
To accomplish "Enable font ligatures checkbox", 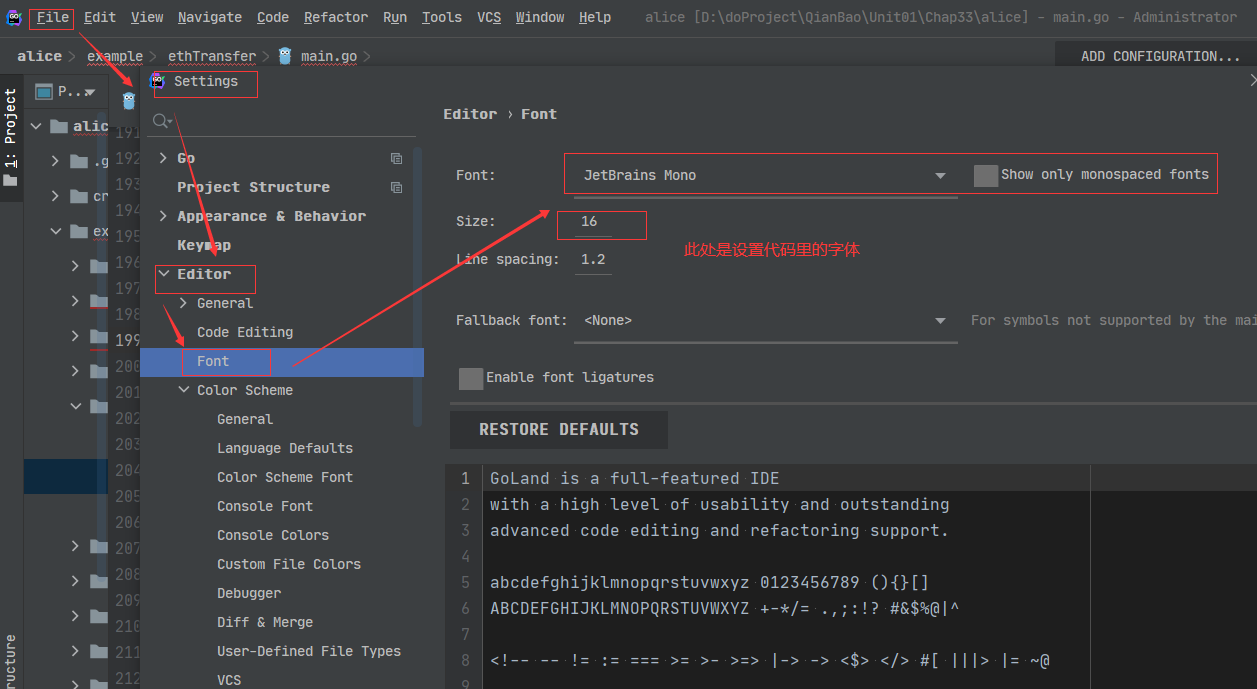I will coord(471,378).
